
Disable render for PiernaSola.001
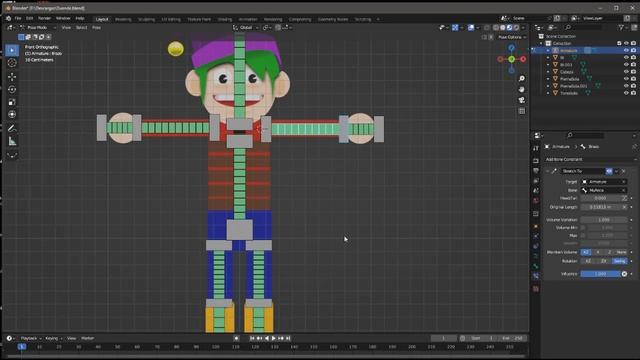coord(633,86)
